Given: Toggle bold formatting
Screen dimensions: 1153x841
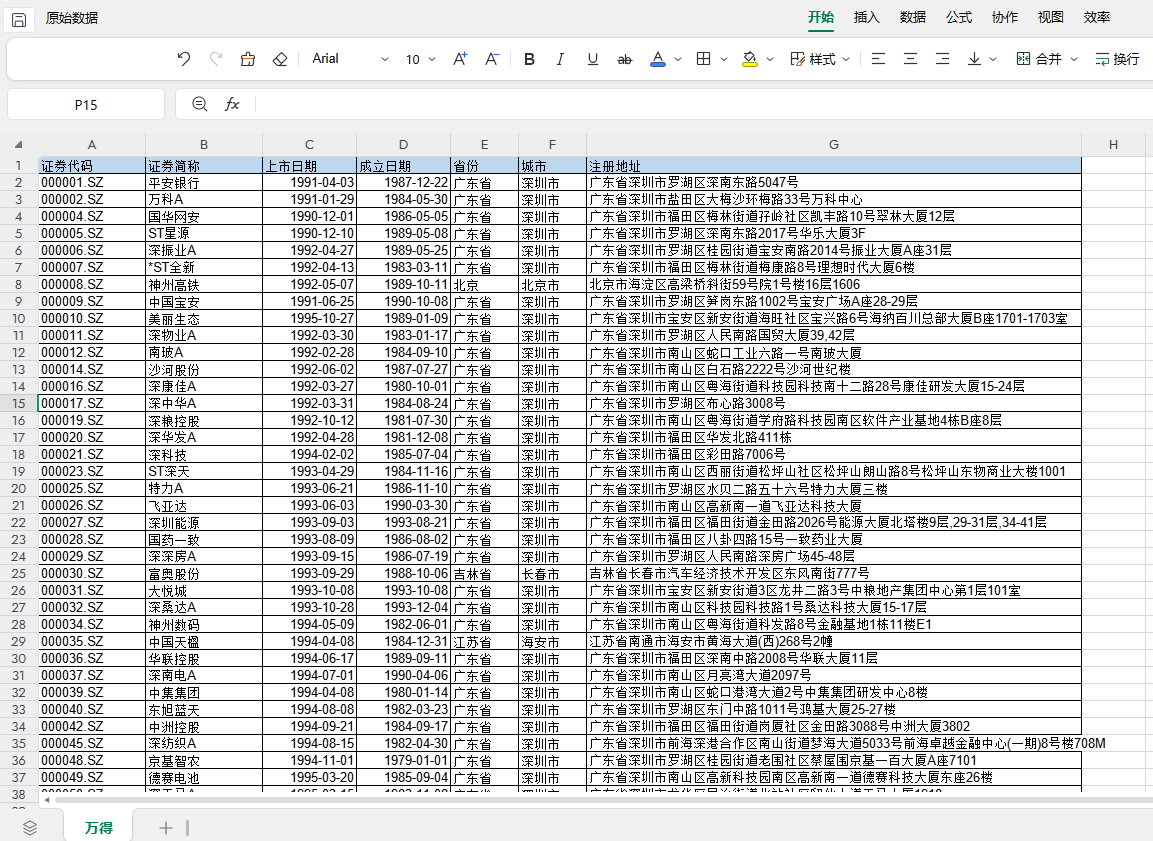Looking at the screenshot, I should [x=529, y=59].
